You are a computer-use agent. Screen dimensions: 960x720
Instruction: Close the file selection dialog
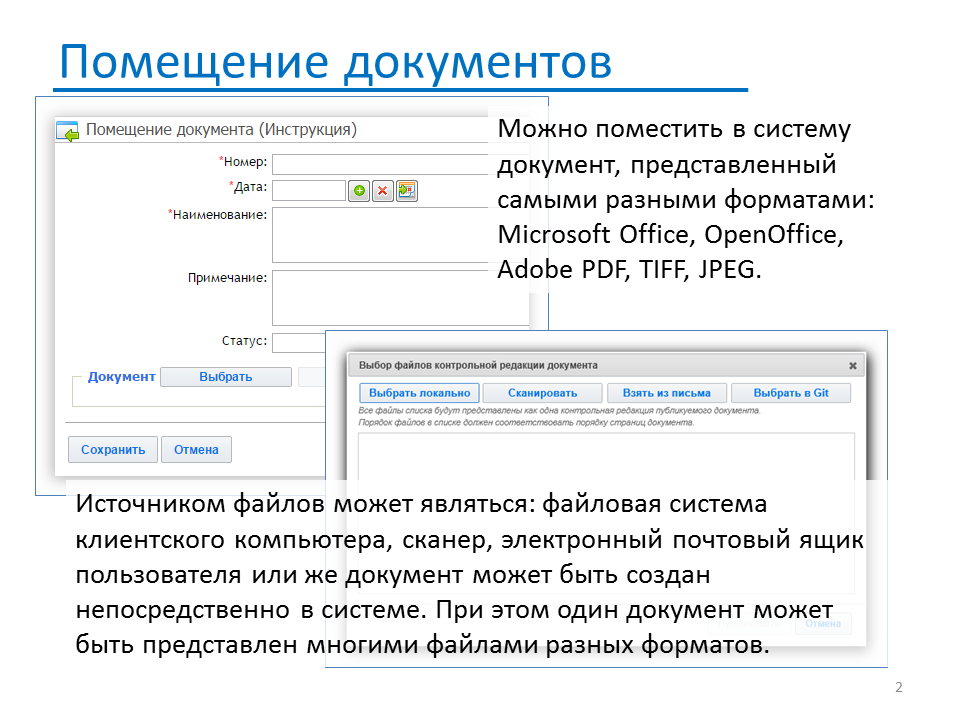click(x=852, y=366)
